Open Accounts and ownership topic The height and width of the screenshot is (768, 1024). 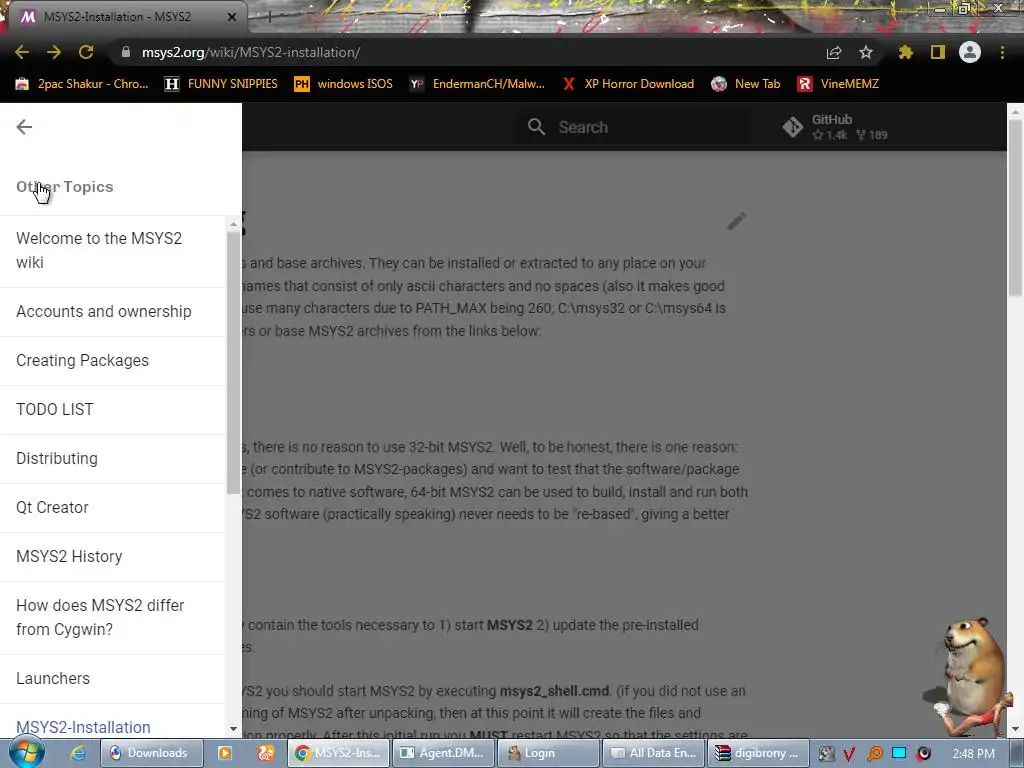(x=112, y=312)
